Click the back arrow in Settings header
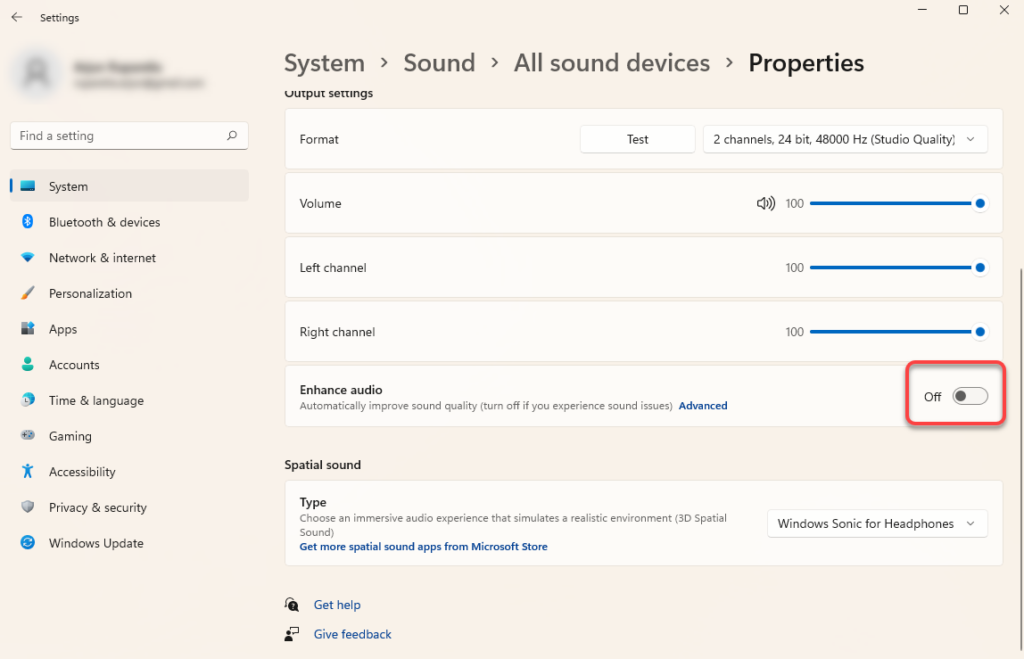This screenshot has height=659, width=1024. tap(17, 17)
